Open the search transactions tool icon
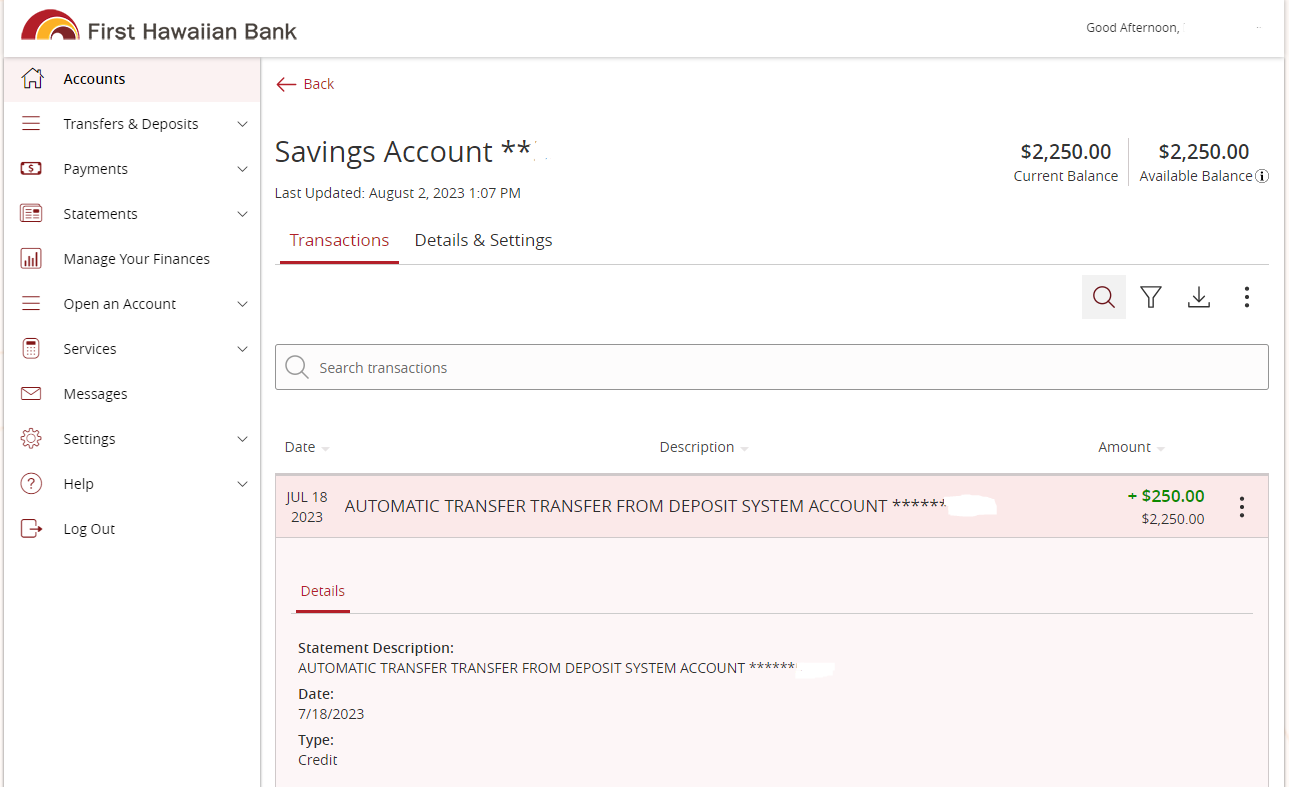 pyautogui.click(x=1103, y=297)
